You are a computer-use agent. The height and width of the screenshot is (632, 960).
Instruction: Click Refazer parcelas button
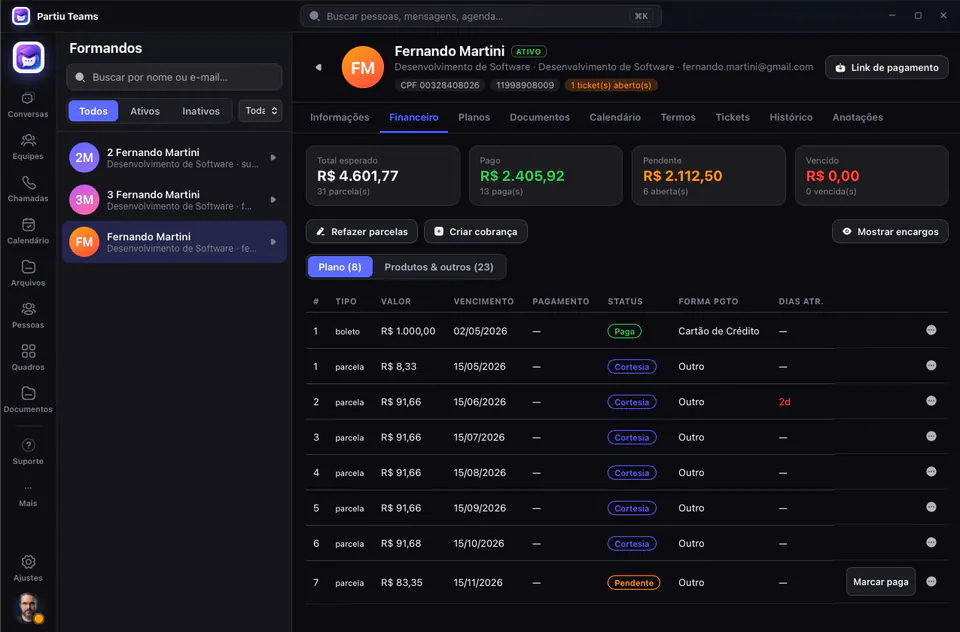(361, 231)
